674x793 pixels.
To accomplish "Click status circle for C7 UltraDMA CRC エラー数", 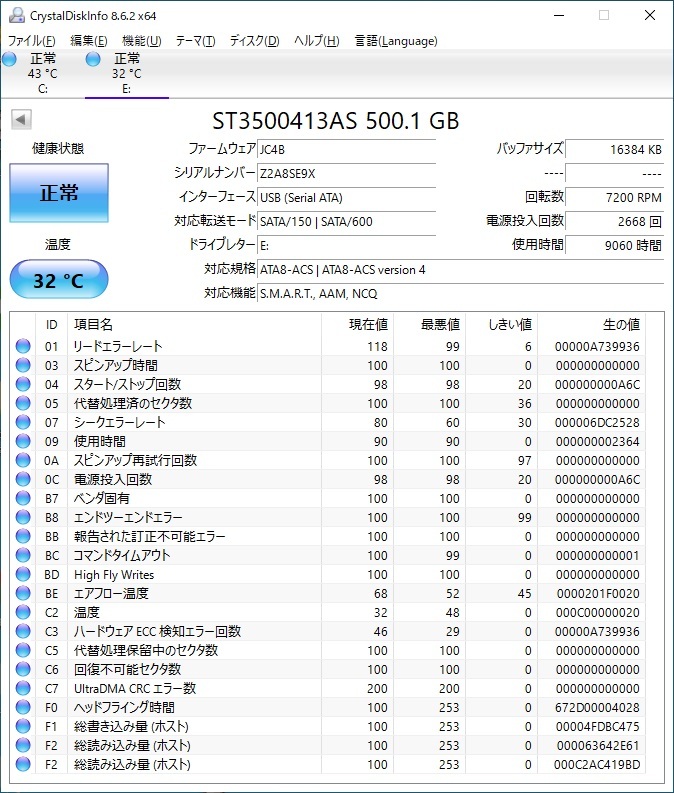I will pos(23,688).
